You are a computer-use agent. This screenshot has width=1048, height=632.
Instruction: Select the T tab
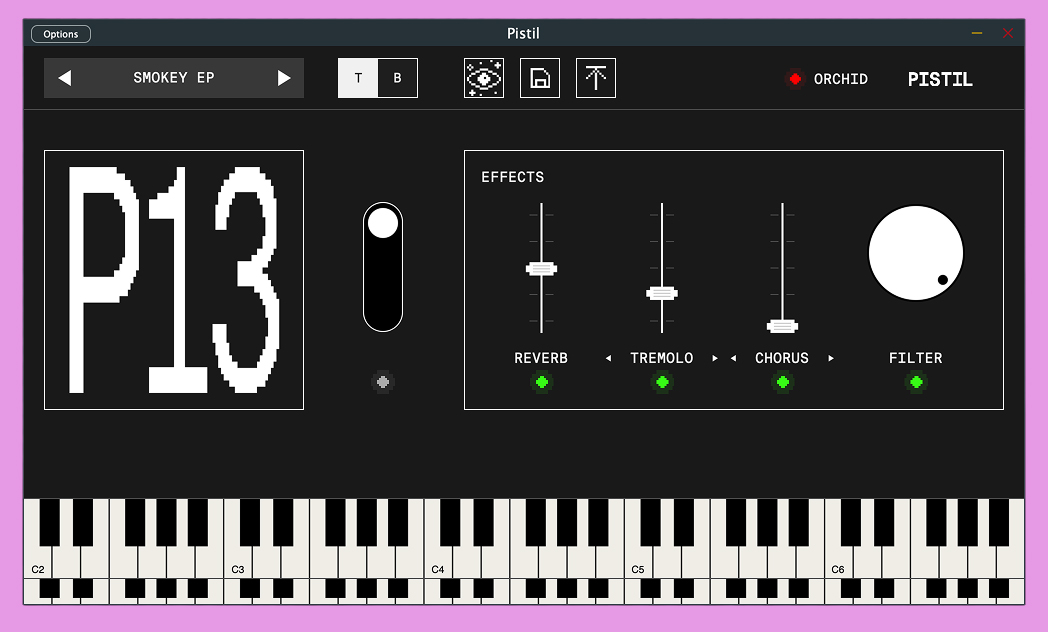[x=358, y=78]
